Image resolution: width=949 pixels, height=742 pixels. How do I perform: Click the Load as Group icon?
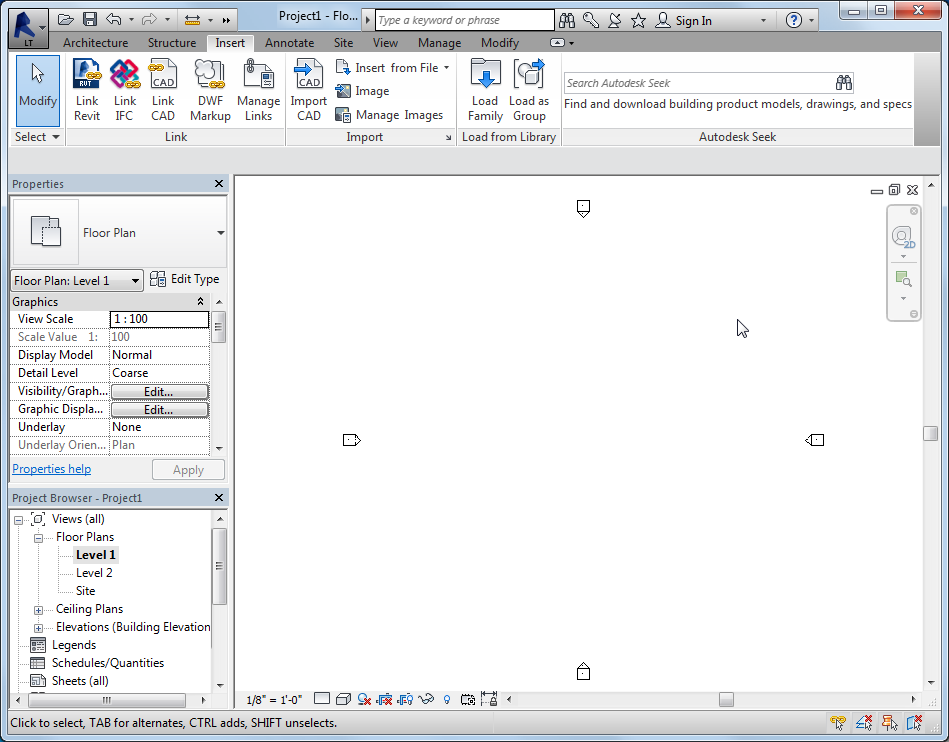pos(529,90)
